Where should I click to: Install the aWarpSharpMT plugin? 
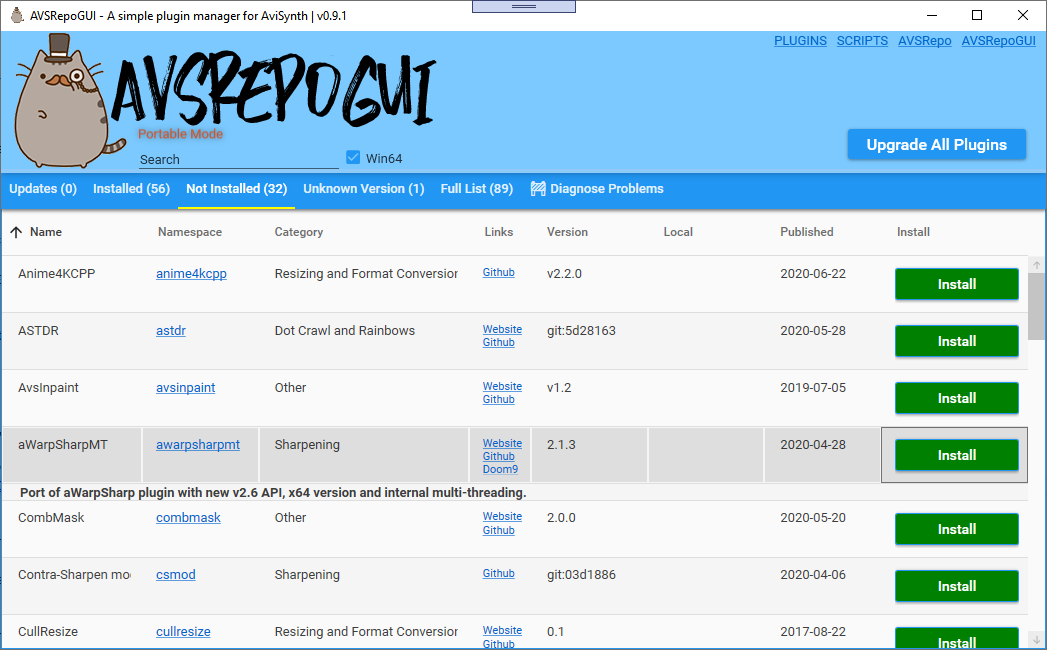coord(956,456)
